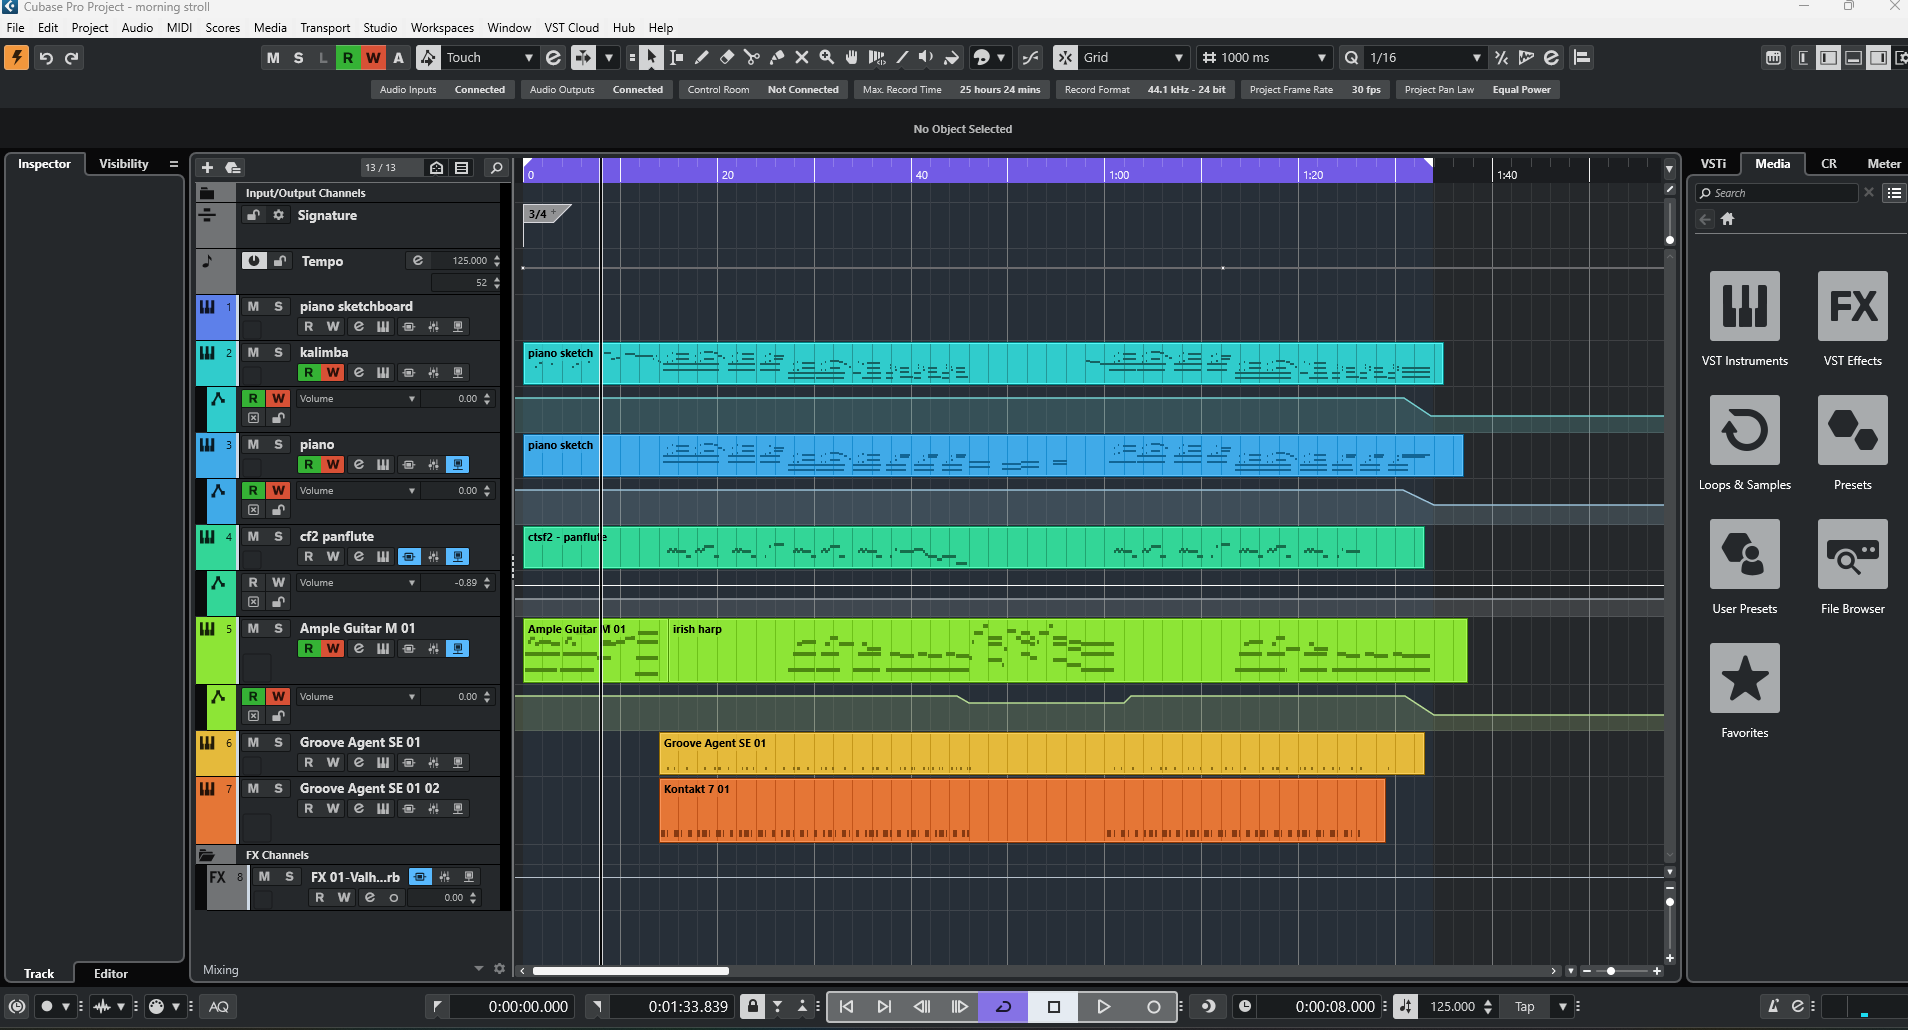Click the Stop transport button
Screen dimensions: 1908x1030
coord(1053,1007)
